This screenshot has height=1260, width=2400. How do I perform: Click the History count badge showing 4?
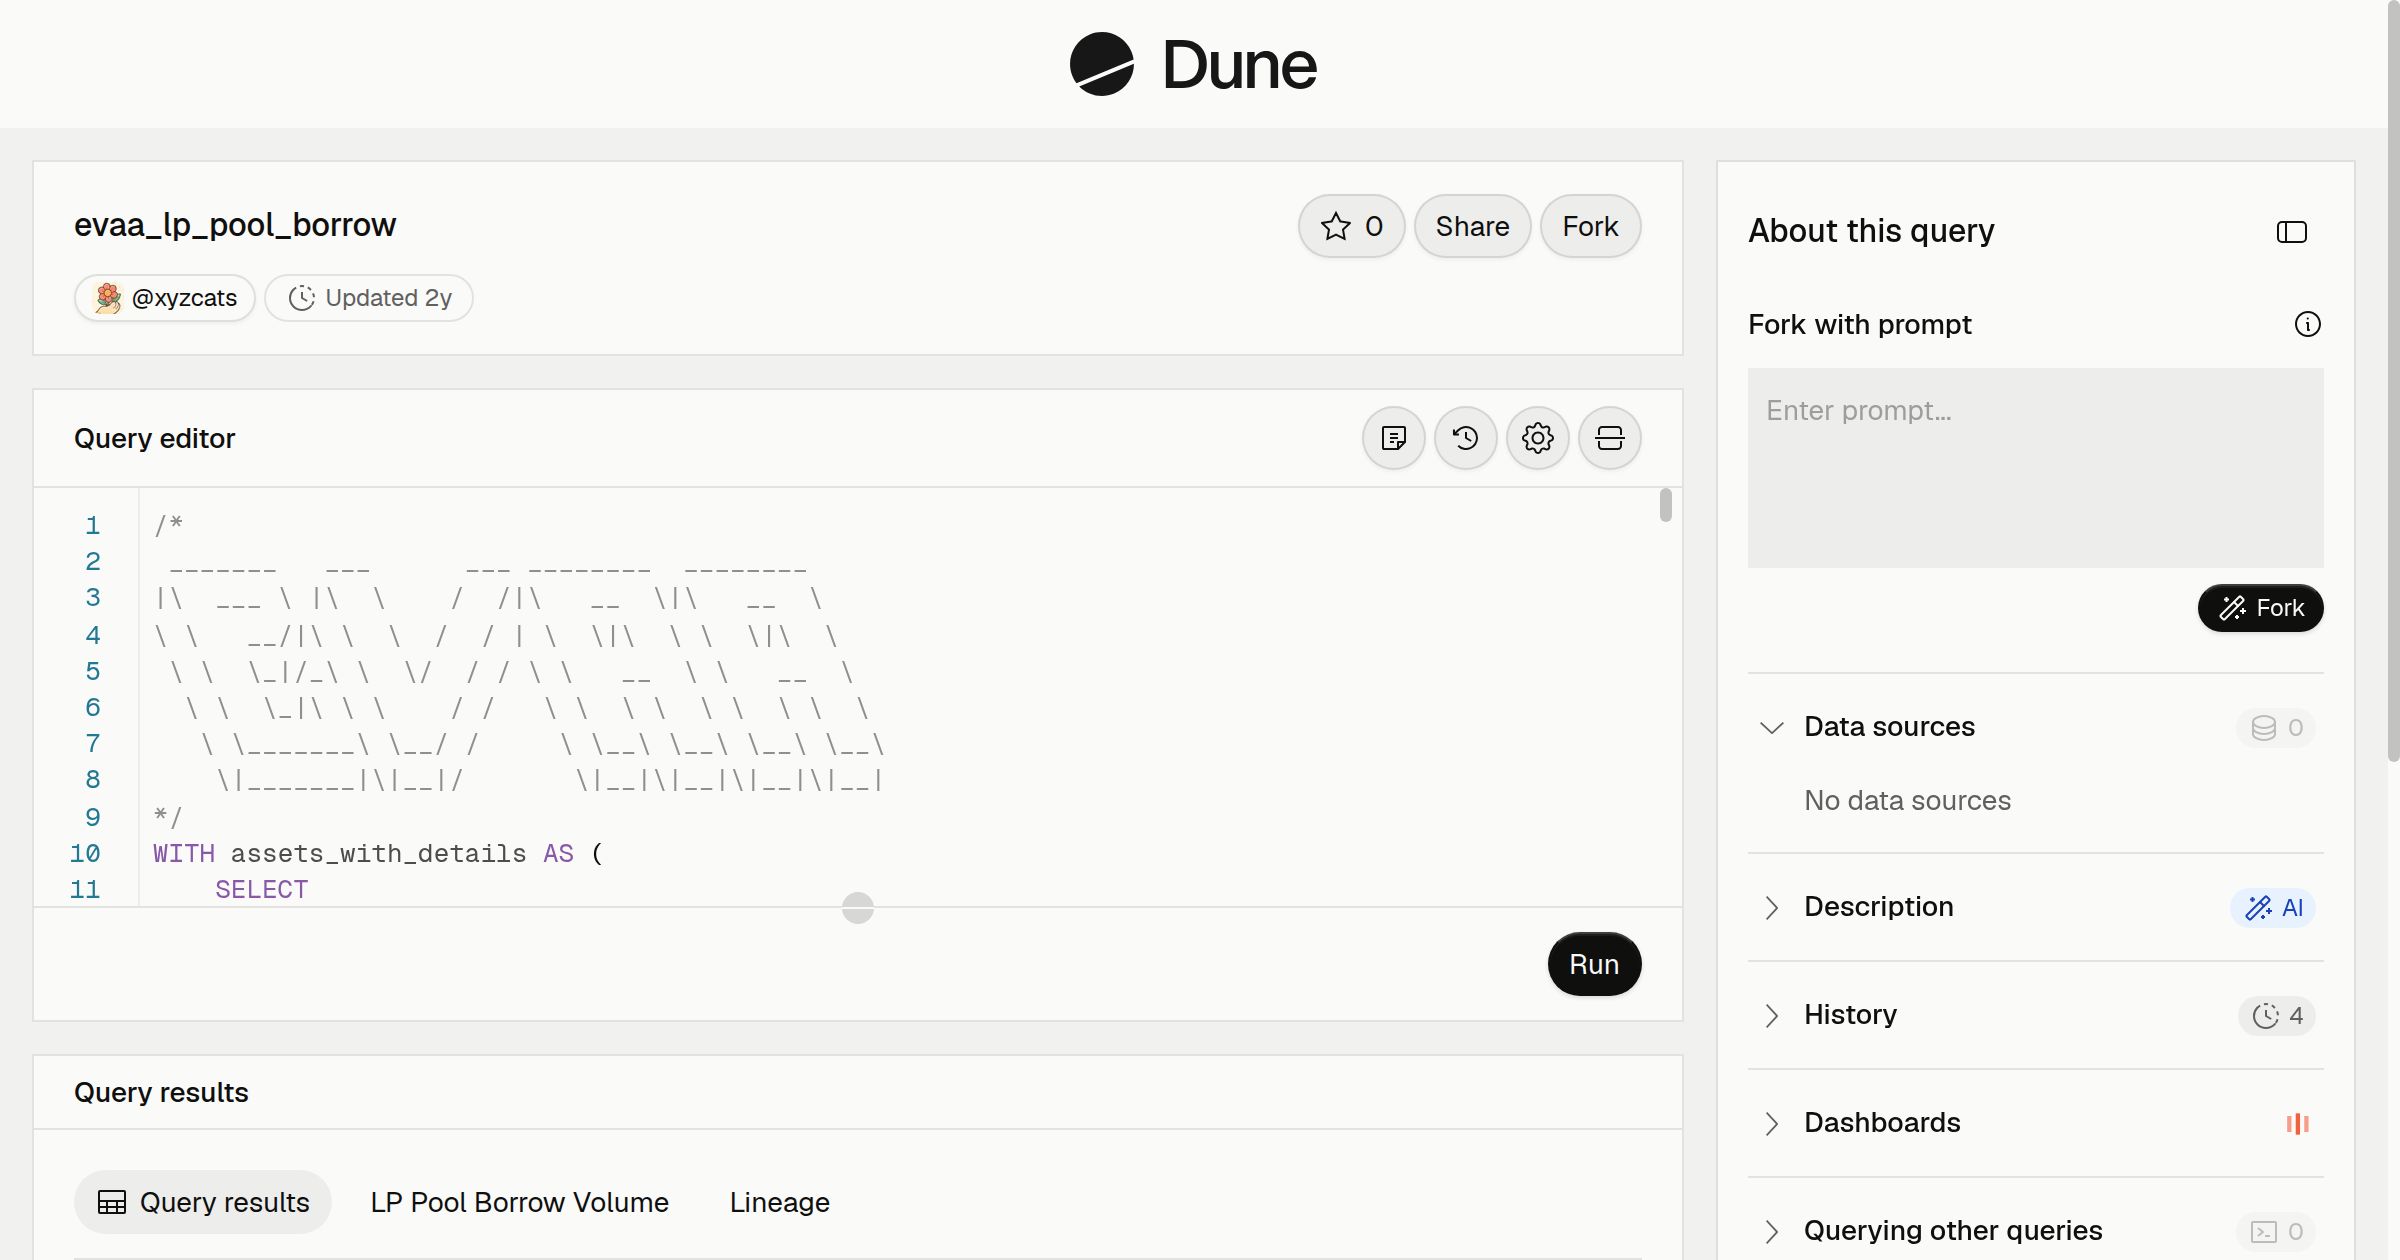click(2276, 1015)
